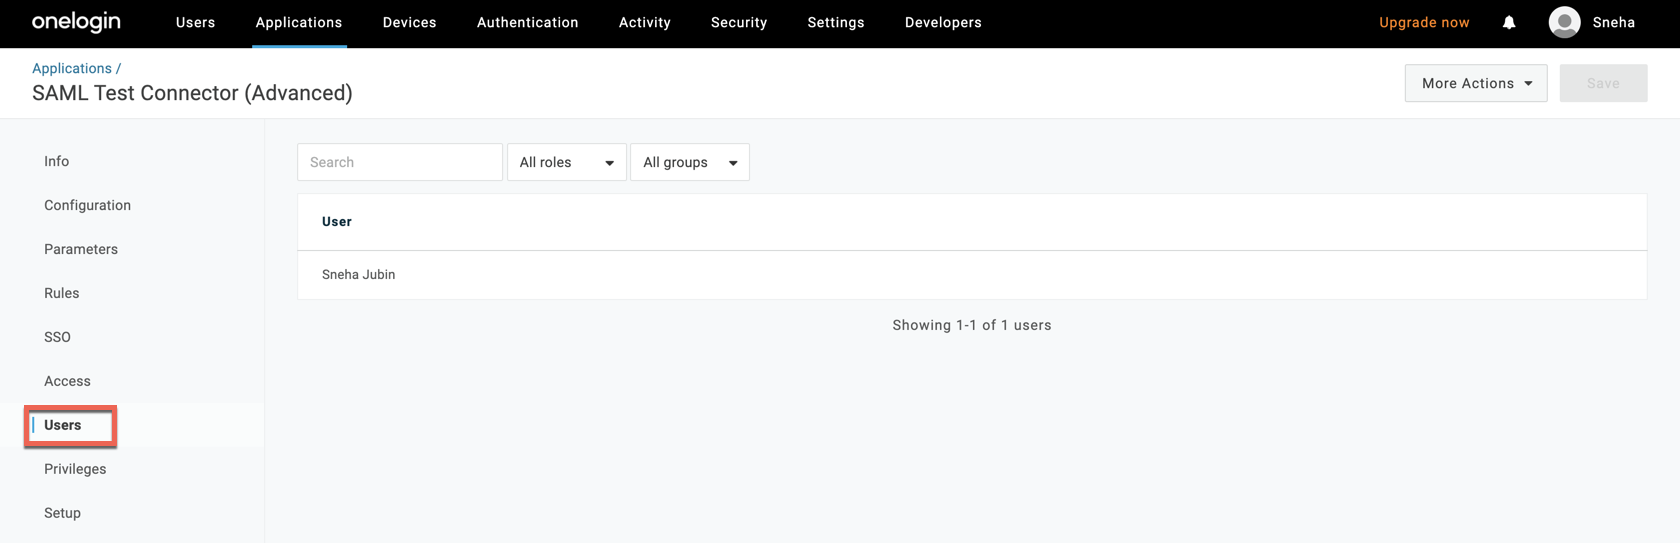This screenshot has width=1680, height=543.
Task: Open the Developers menu
Action: point(943,22)
